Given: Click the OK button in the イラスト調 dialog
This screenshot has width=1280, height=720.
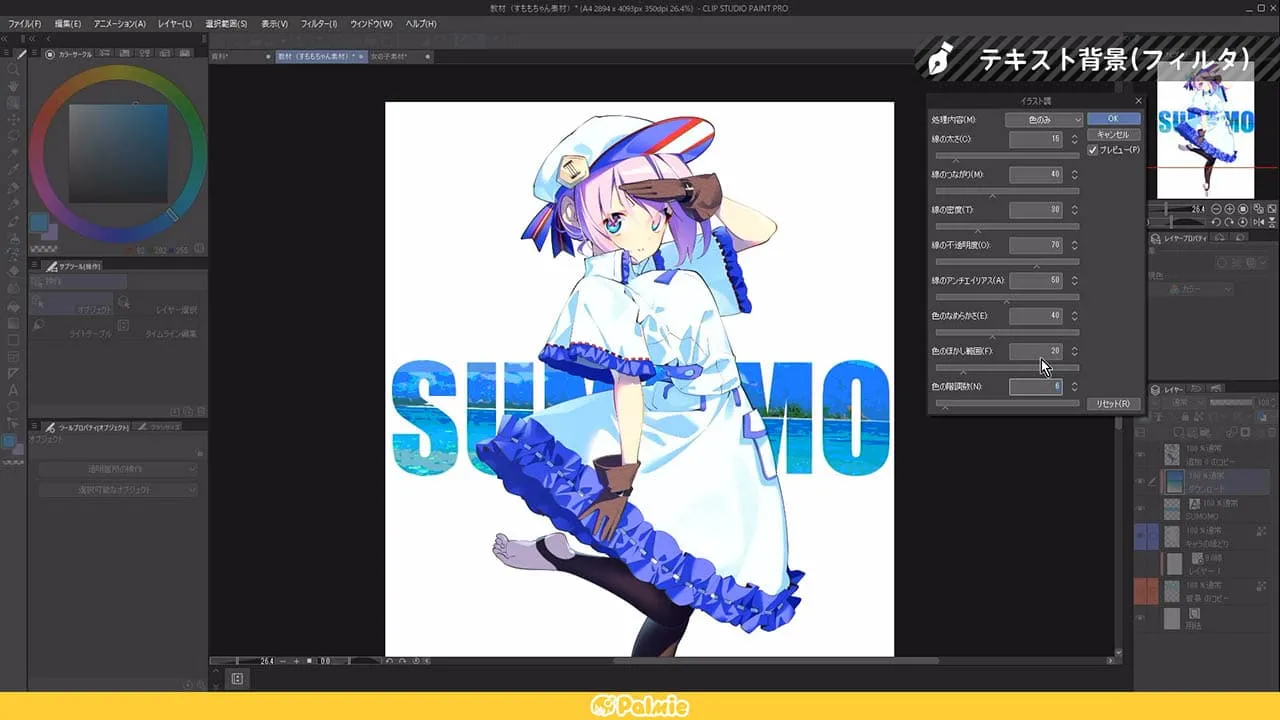Looking at the screenshot, I should tap(1113, 118).
